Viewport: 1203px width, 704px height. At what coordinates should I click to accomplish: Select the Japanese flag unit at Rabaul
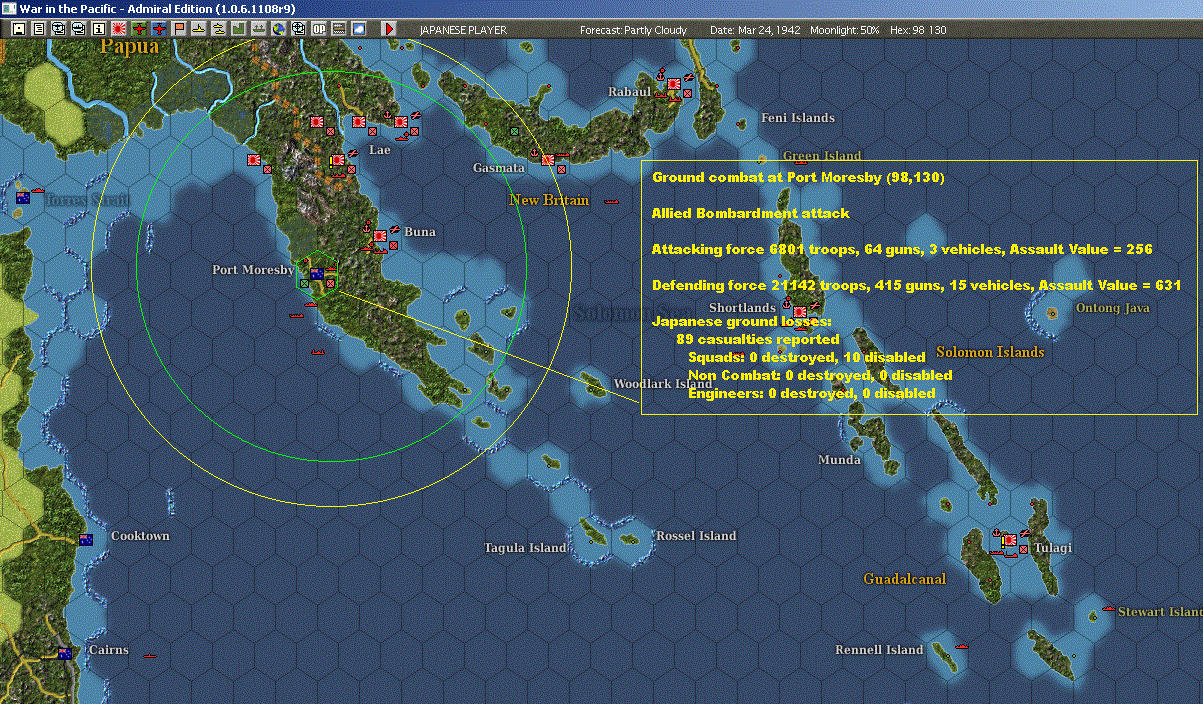(x=674, y=85)
